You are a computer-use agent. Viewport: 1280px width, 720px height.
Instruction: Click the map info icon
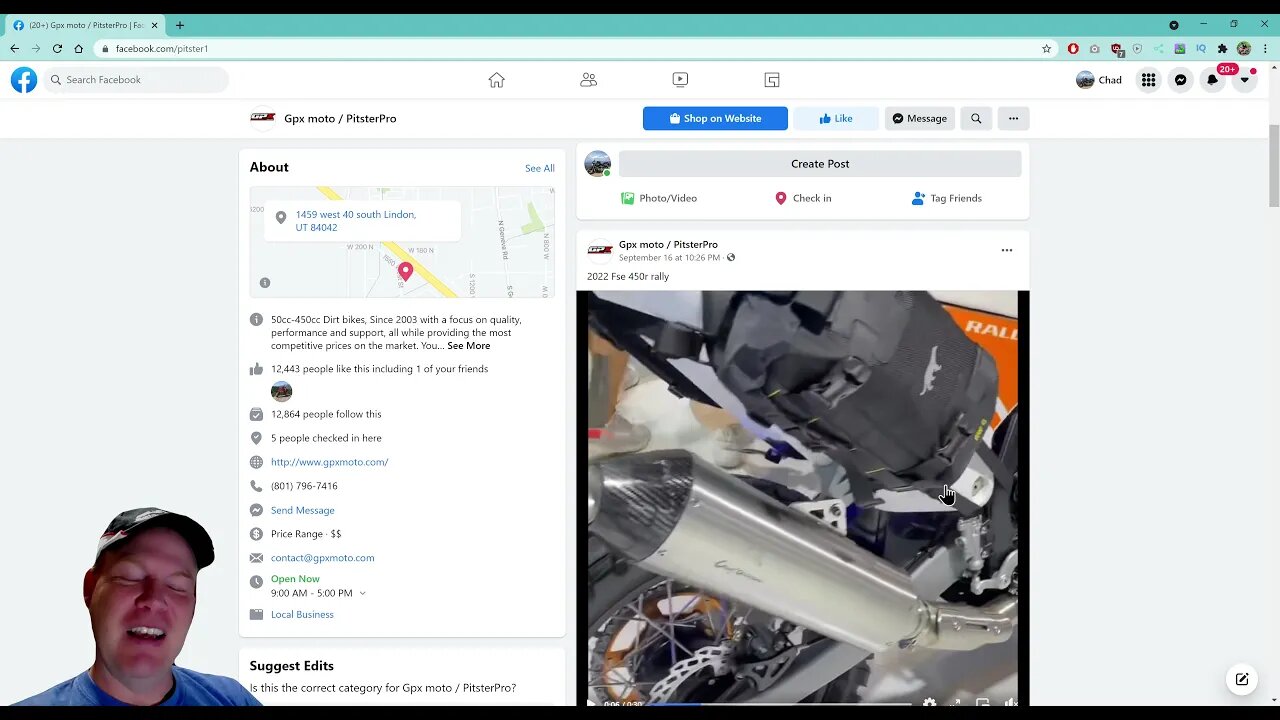tap(265, 283)
